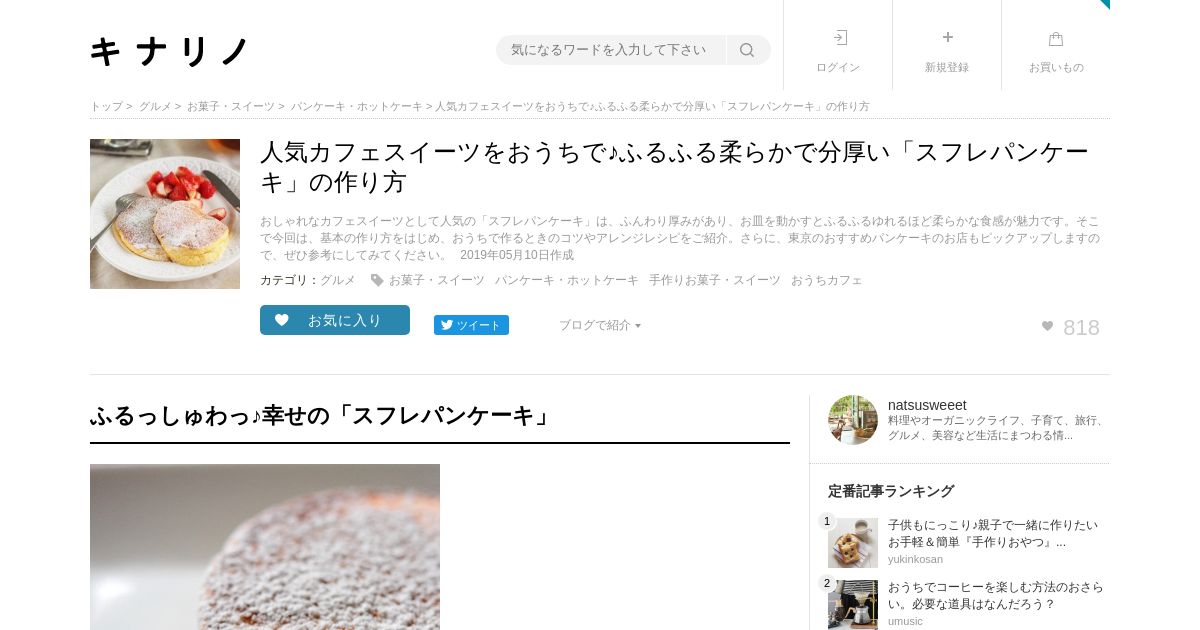The width and height of the screenshot is (1200, 630).
Task: Open the グルメ category link
Action: (x=338, y=280)
